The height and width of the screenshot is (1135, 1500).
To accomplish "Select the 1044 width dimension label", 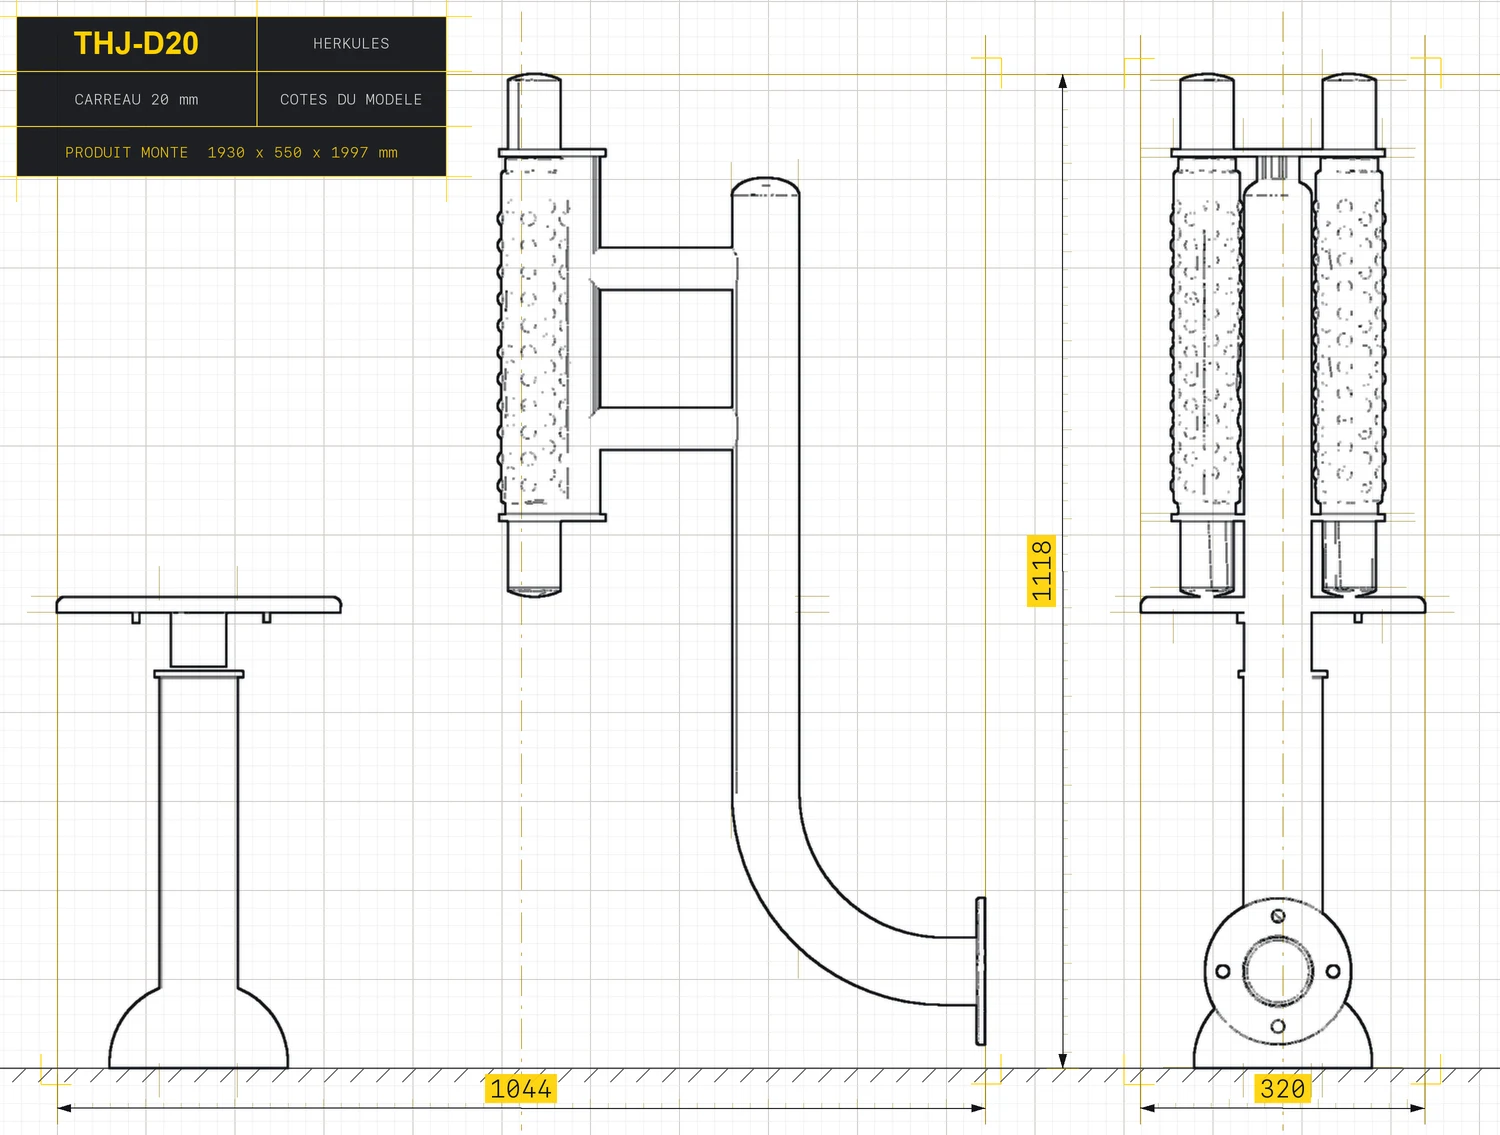I will pos(521,1088).
